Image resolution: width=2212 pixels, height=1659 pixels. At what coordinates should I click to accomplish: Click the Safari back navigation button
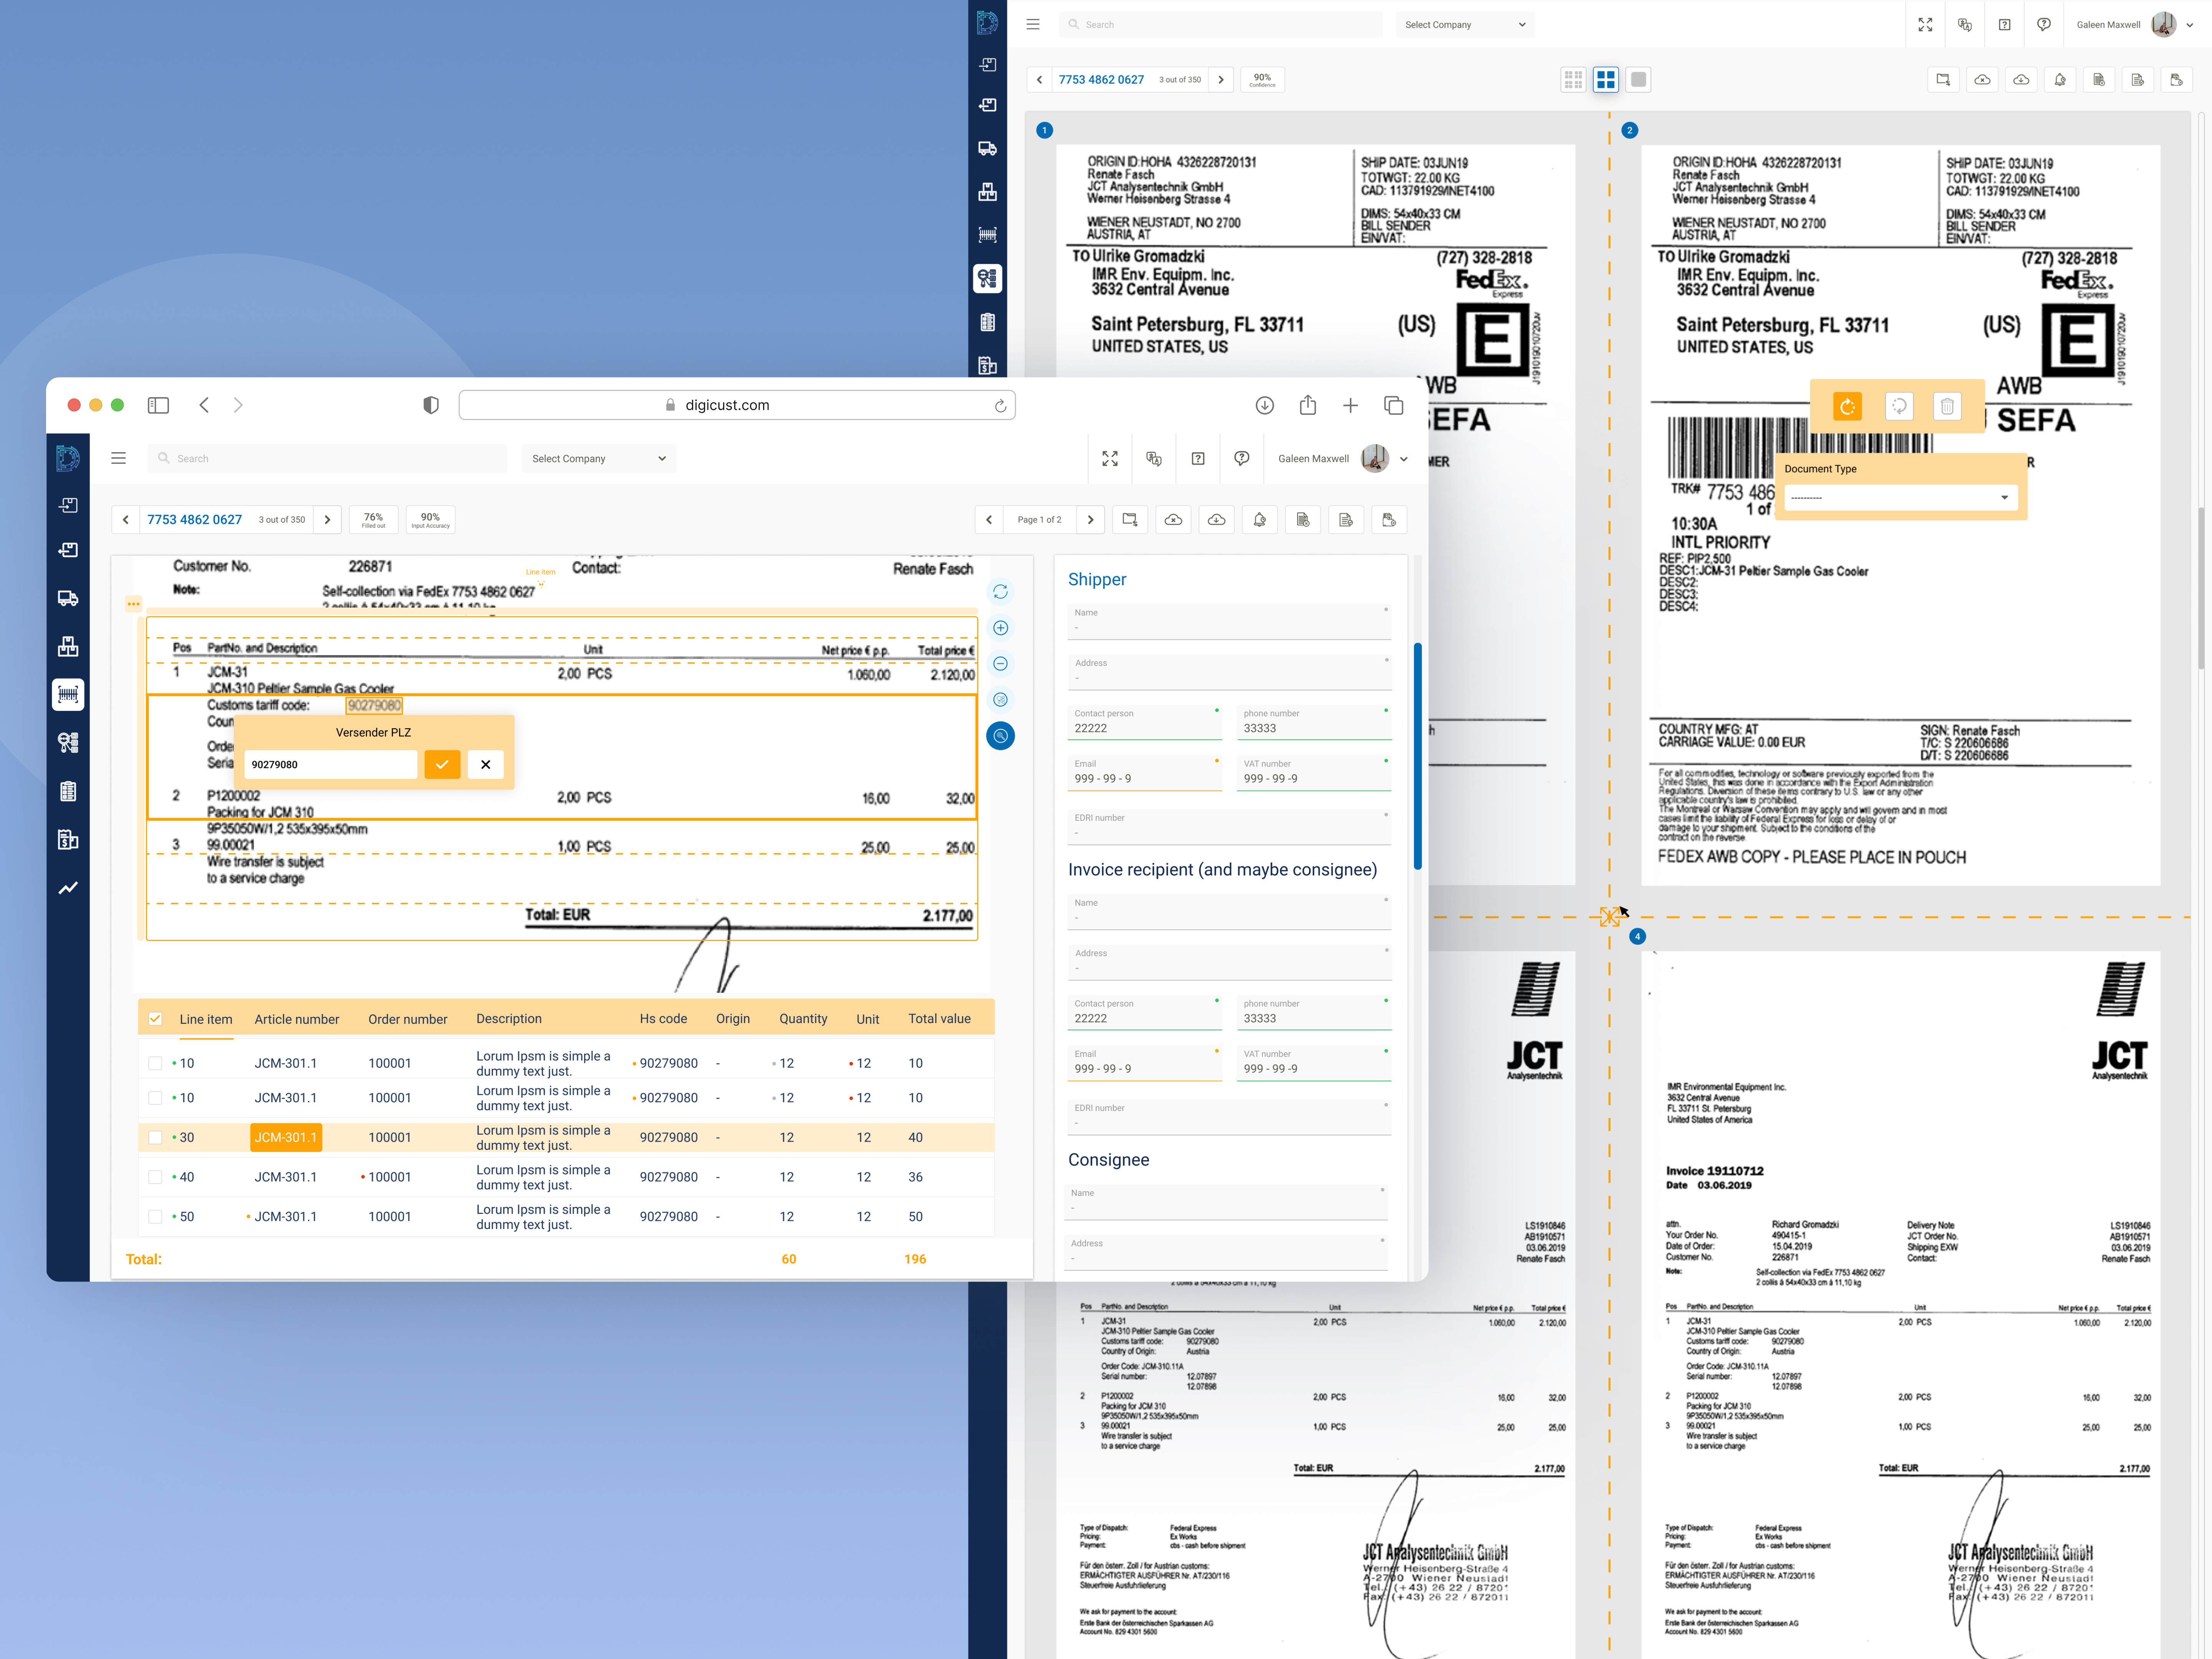tap(204, 405)
